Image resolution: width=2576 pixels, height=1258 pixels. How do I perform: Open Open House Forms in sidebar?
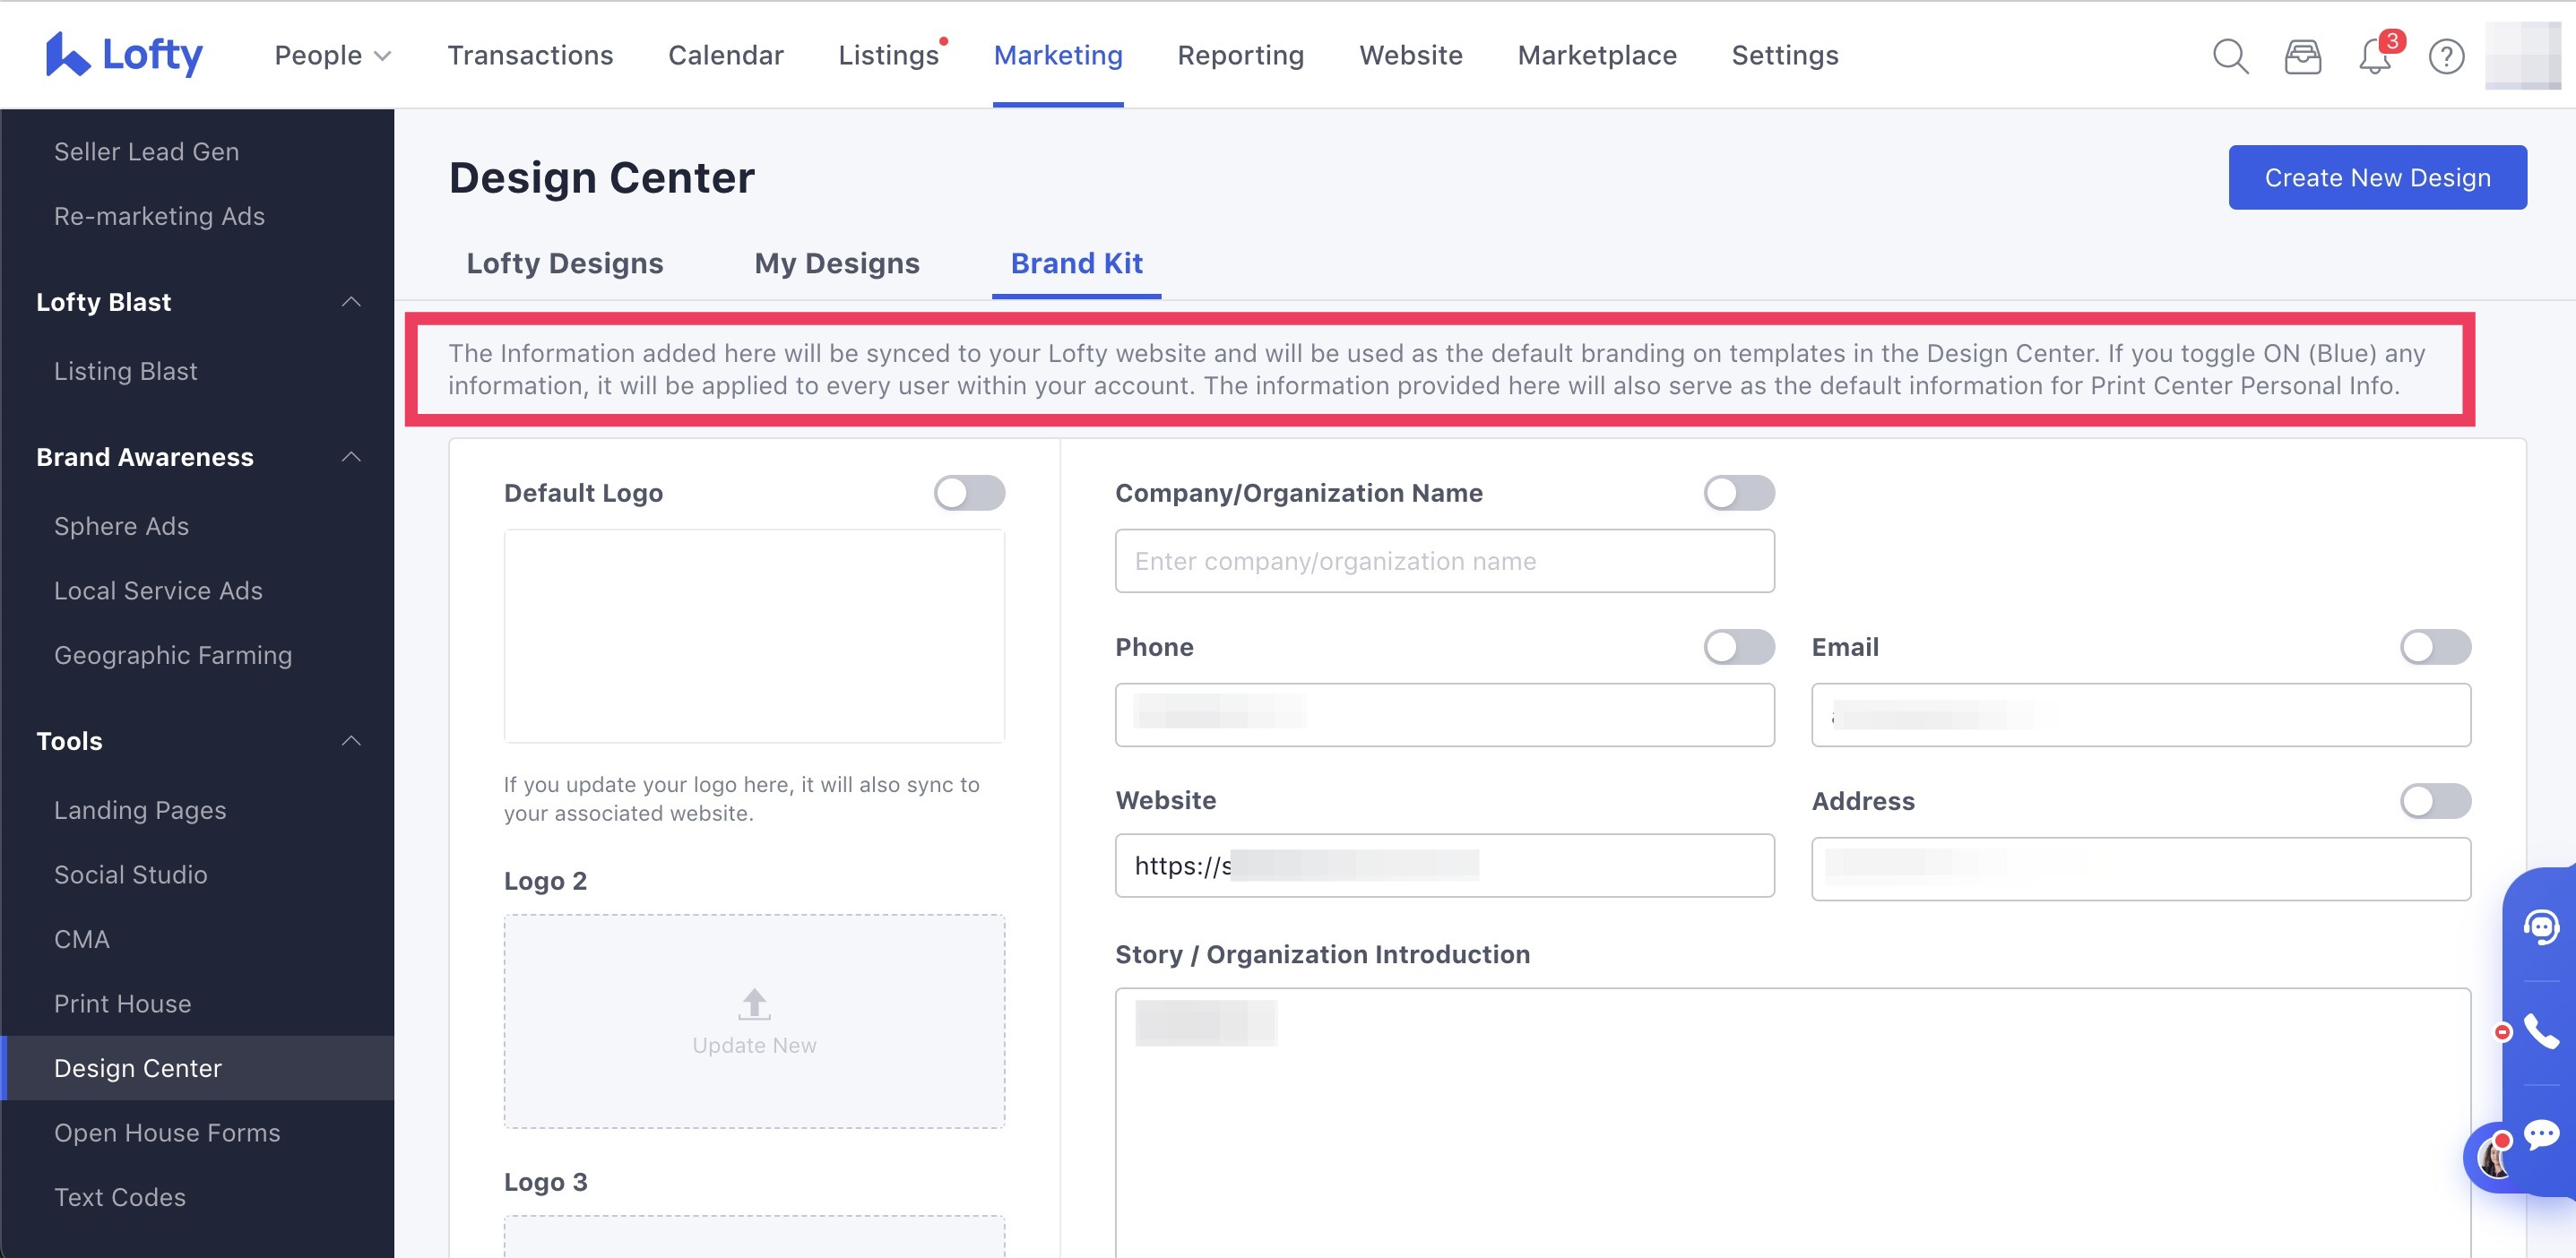pyautogui.click(x=167, y=1132)
